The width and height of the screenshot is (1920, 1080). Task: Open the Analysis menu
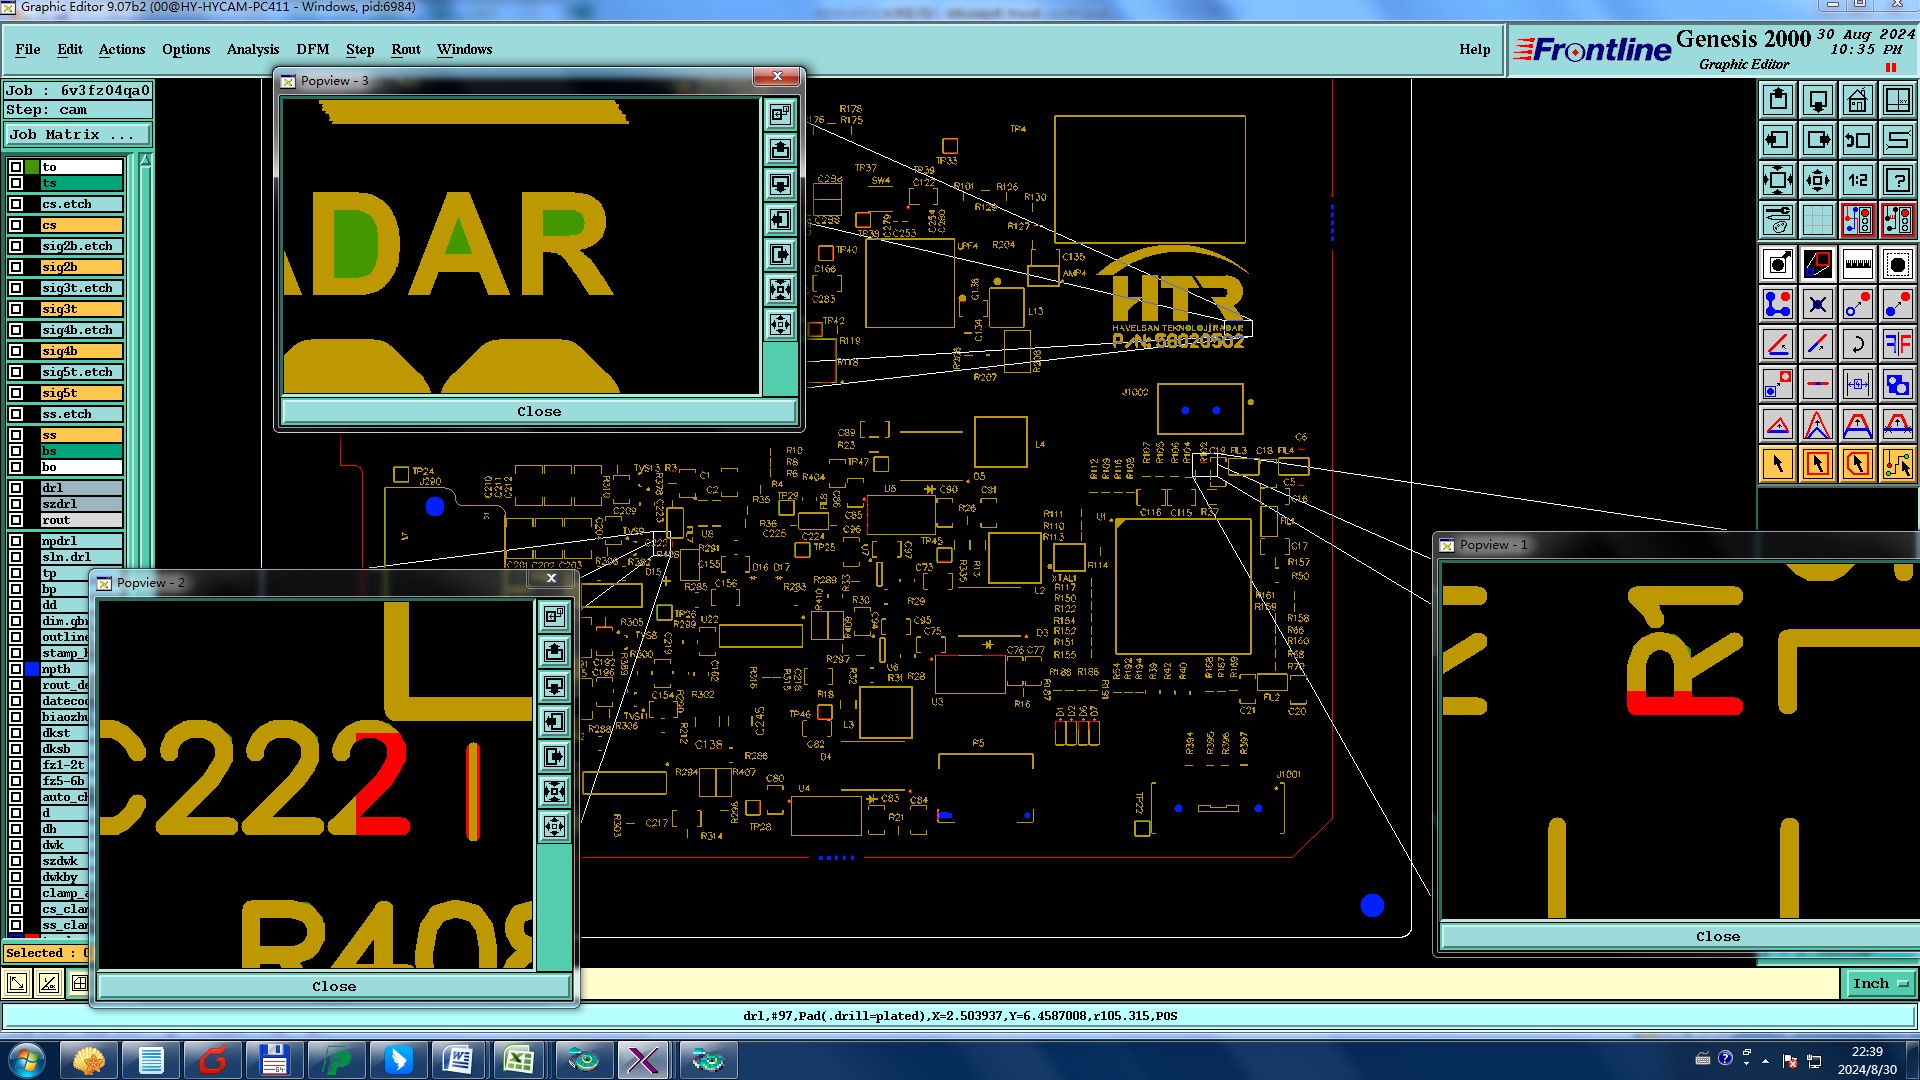252,49
